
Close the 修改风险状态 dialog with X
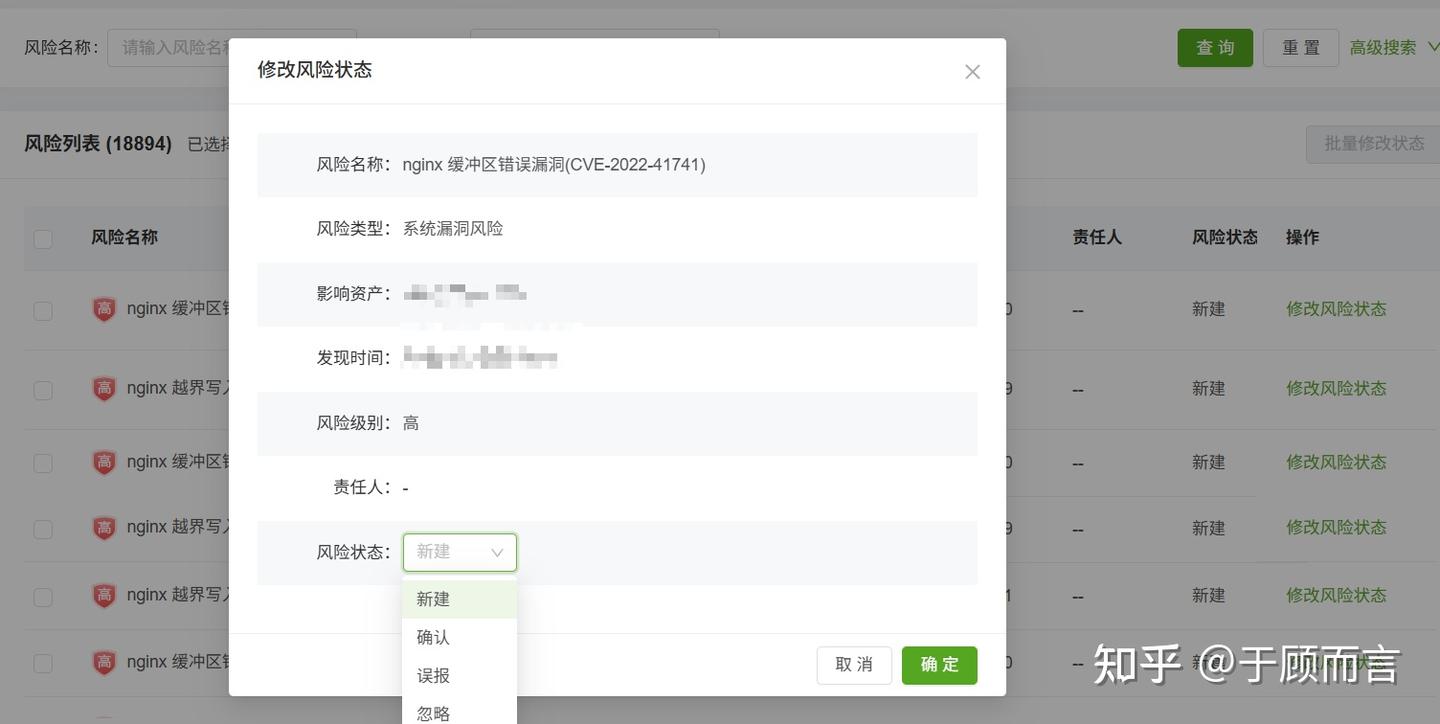click(972, 72)
